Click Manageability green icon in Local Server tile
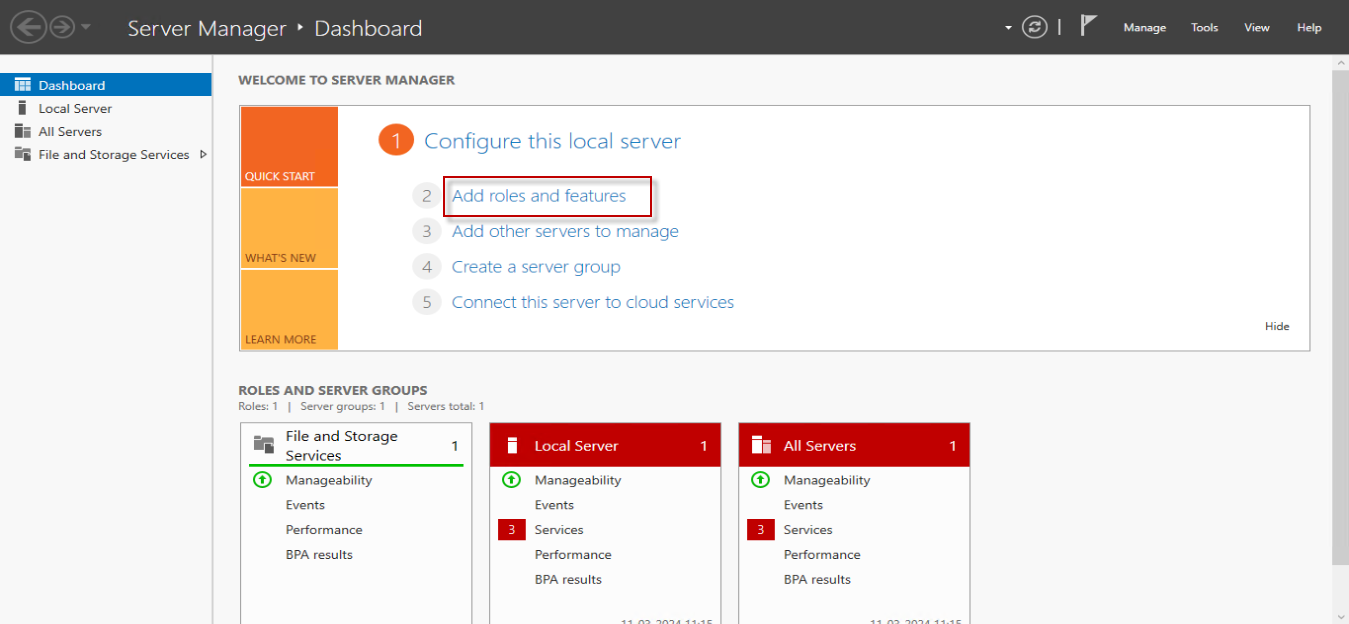This screenshot has width=1349, height=624. (511, 480)
